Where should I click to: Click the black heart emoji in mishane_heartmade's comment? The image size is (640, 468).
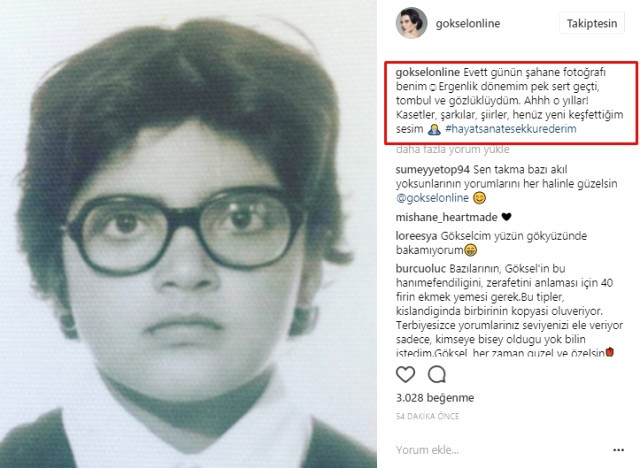click(506, 217)
